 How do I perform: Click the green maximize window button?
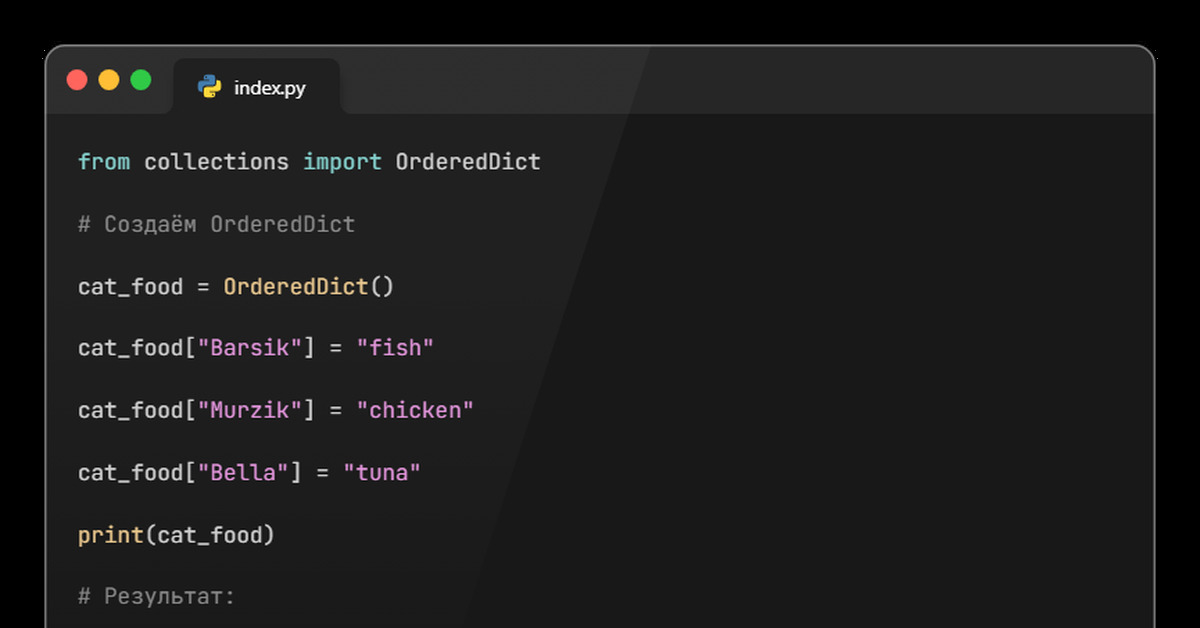[x=141, y=80]
